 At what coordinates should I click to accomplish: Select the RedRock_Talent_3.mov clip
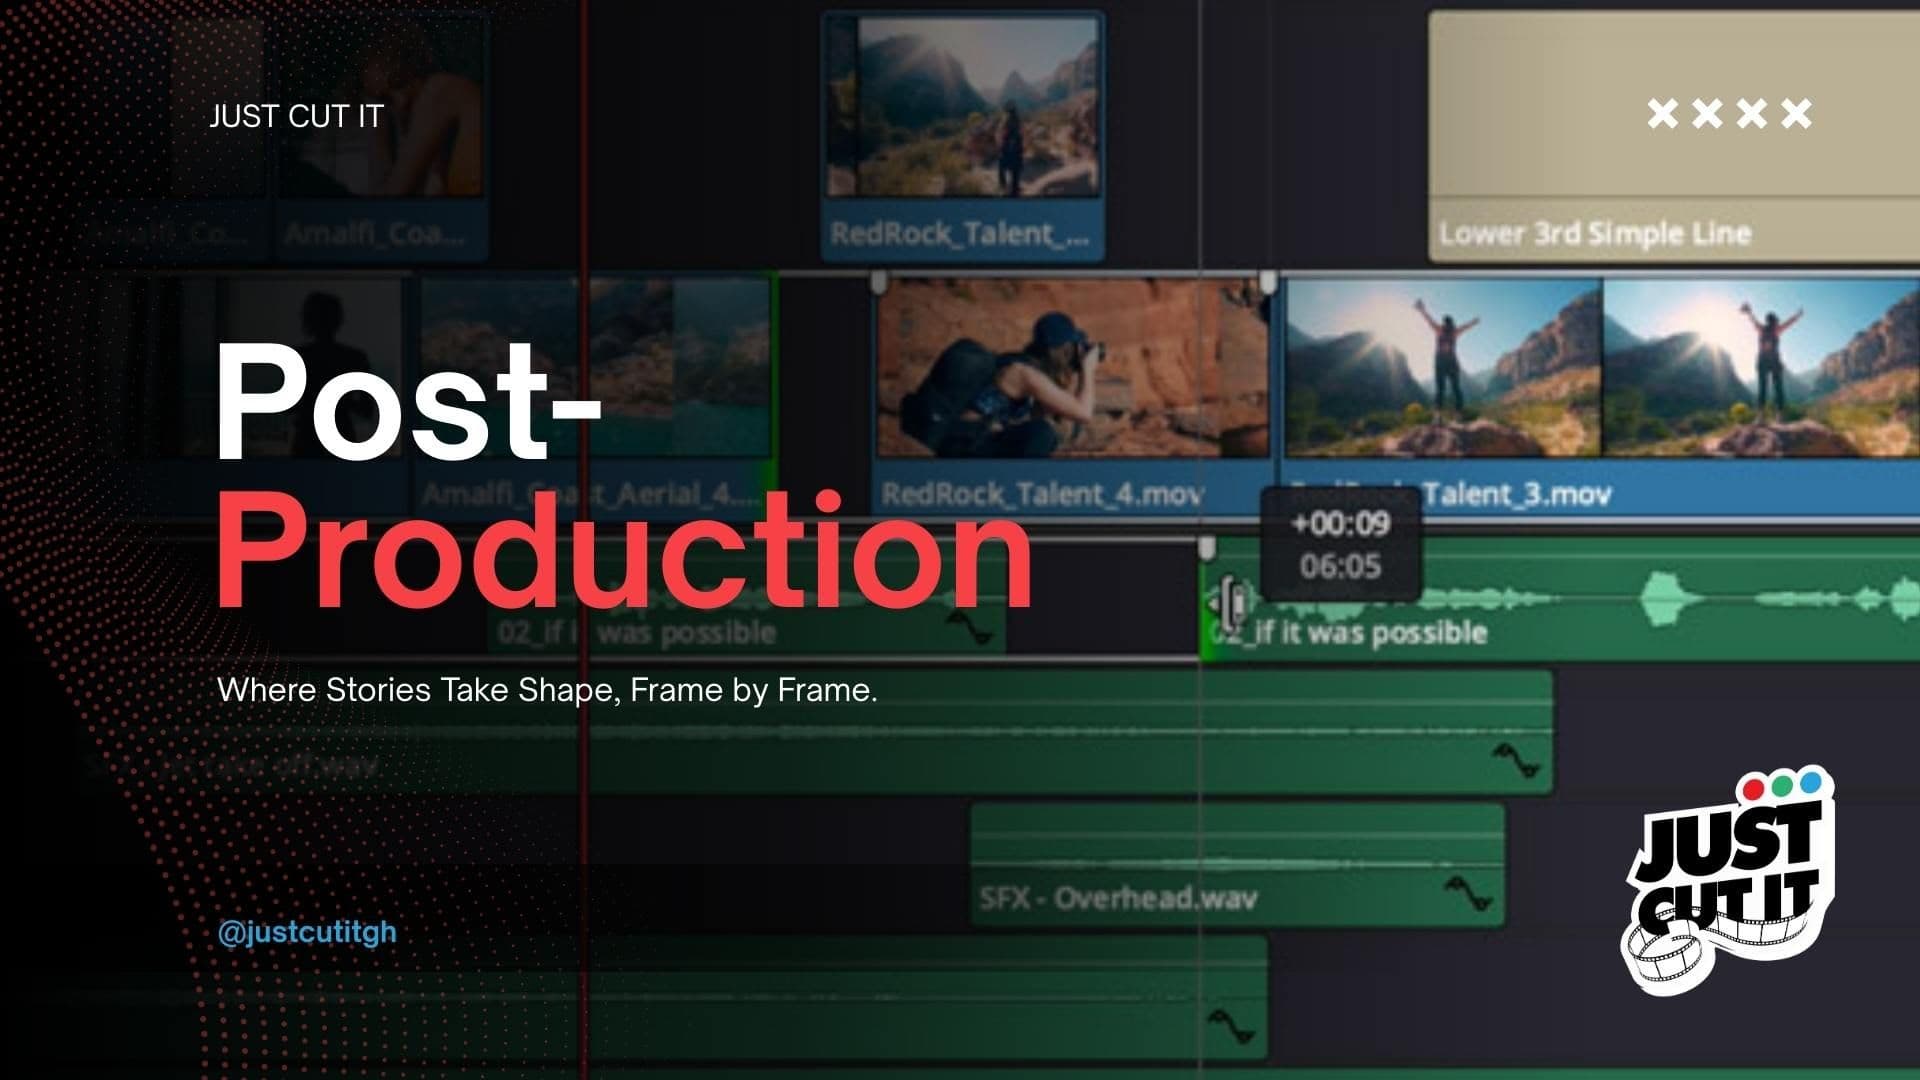[x=1600, y=397]
